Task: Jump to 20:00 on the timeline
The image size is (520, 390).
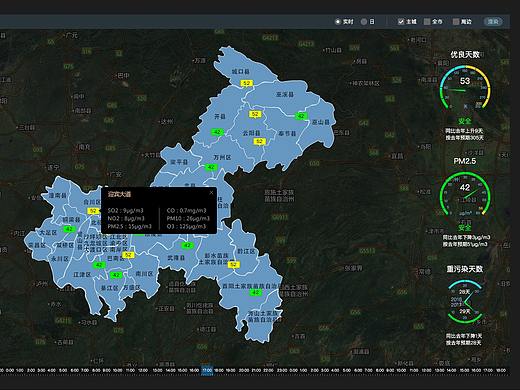Action: point(244,370)
